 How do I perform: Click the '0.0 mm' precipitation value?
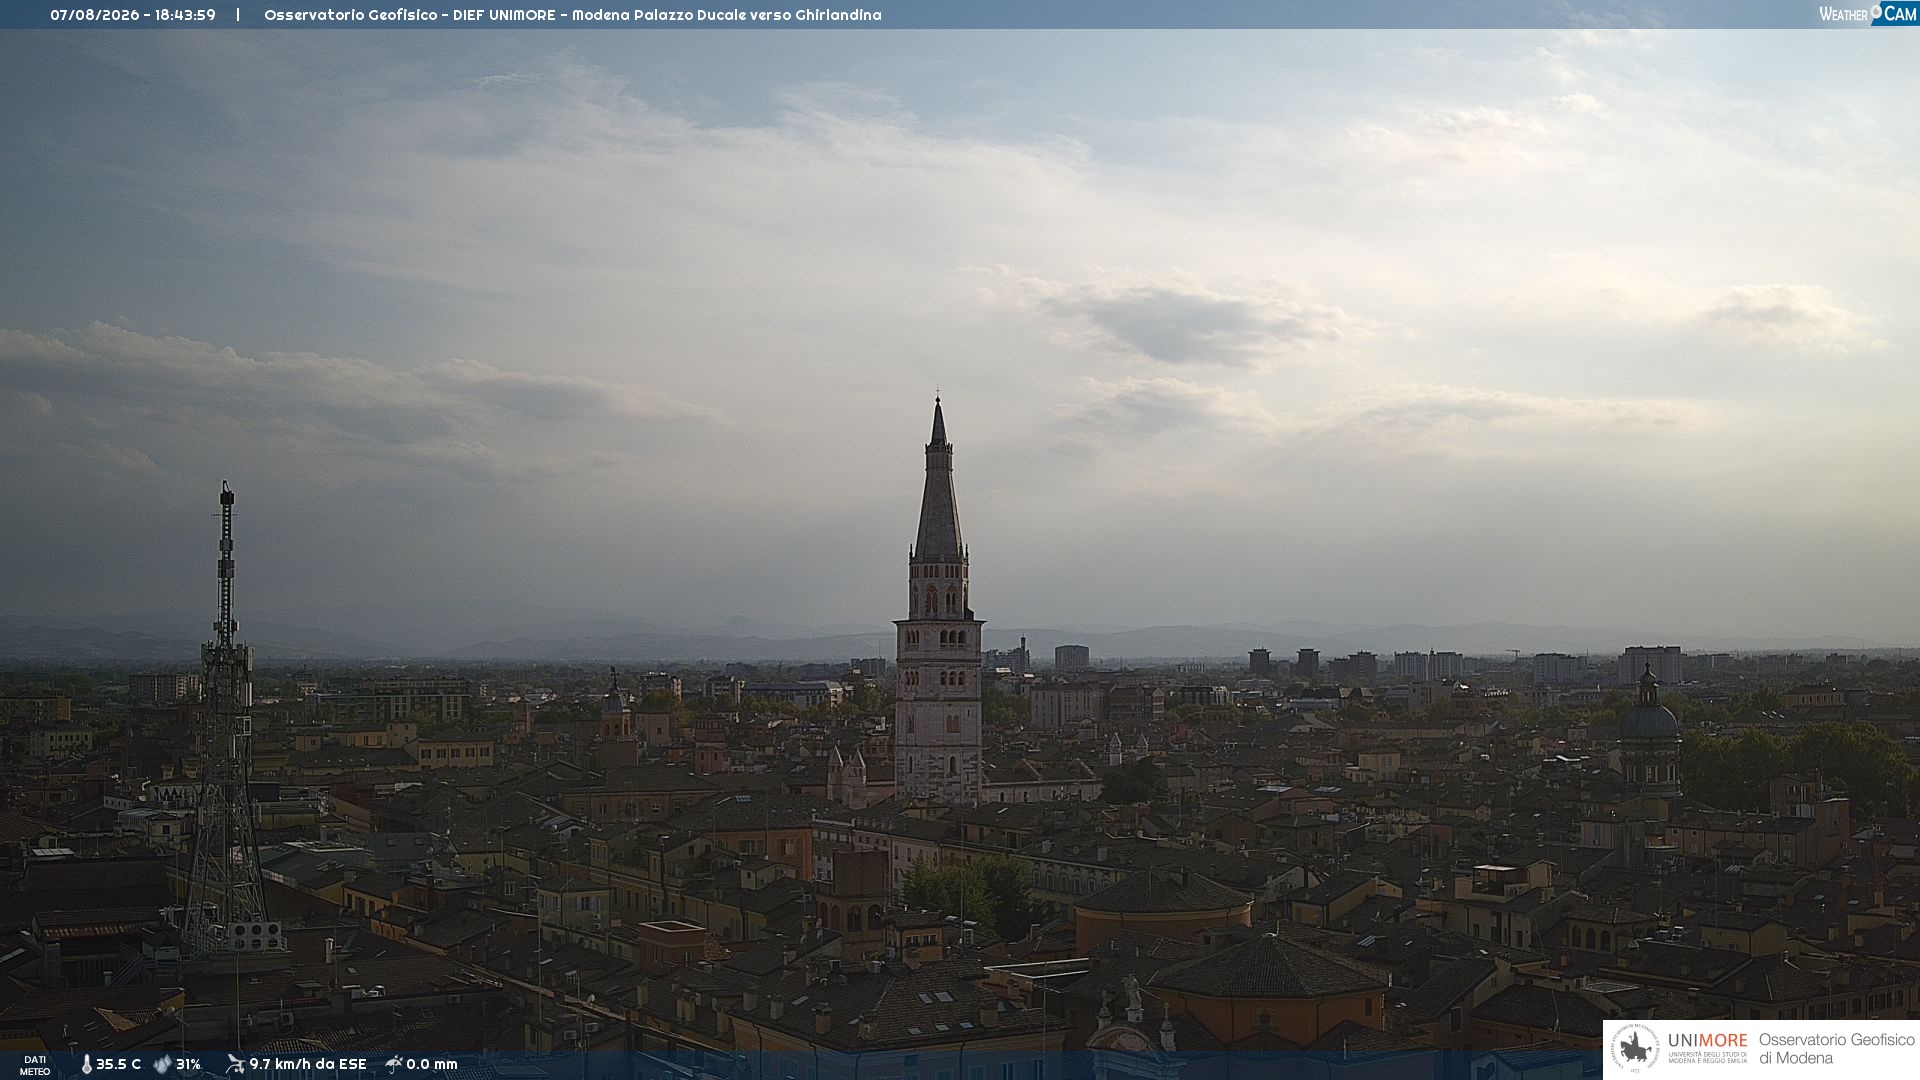(x=432, y=1065)
